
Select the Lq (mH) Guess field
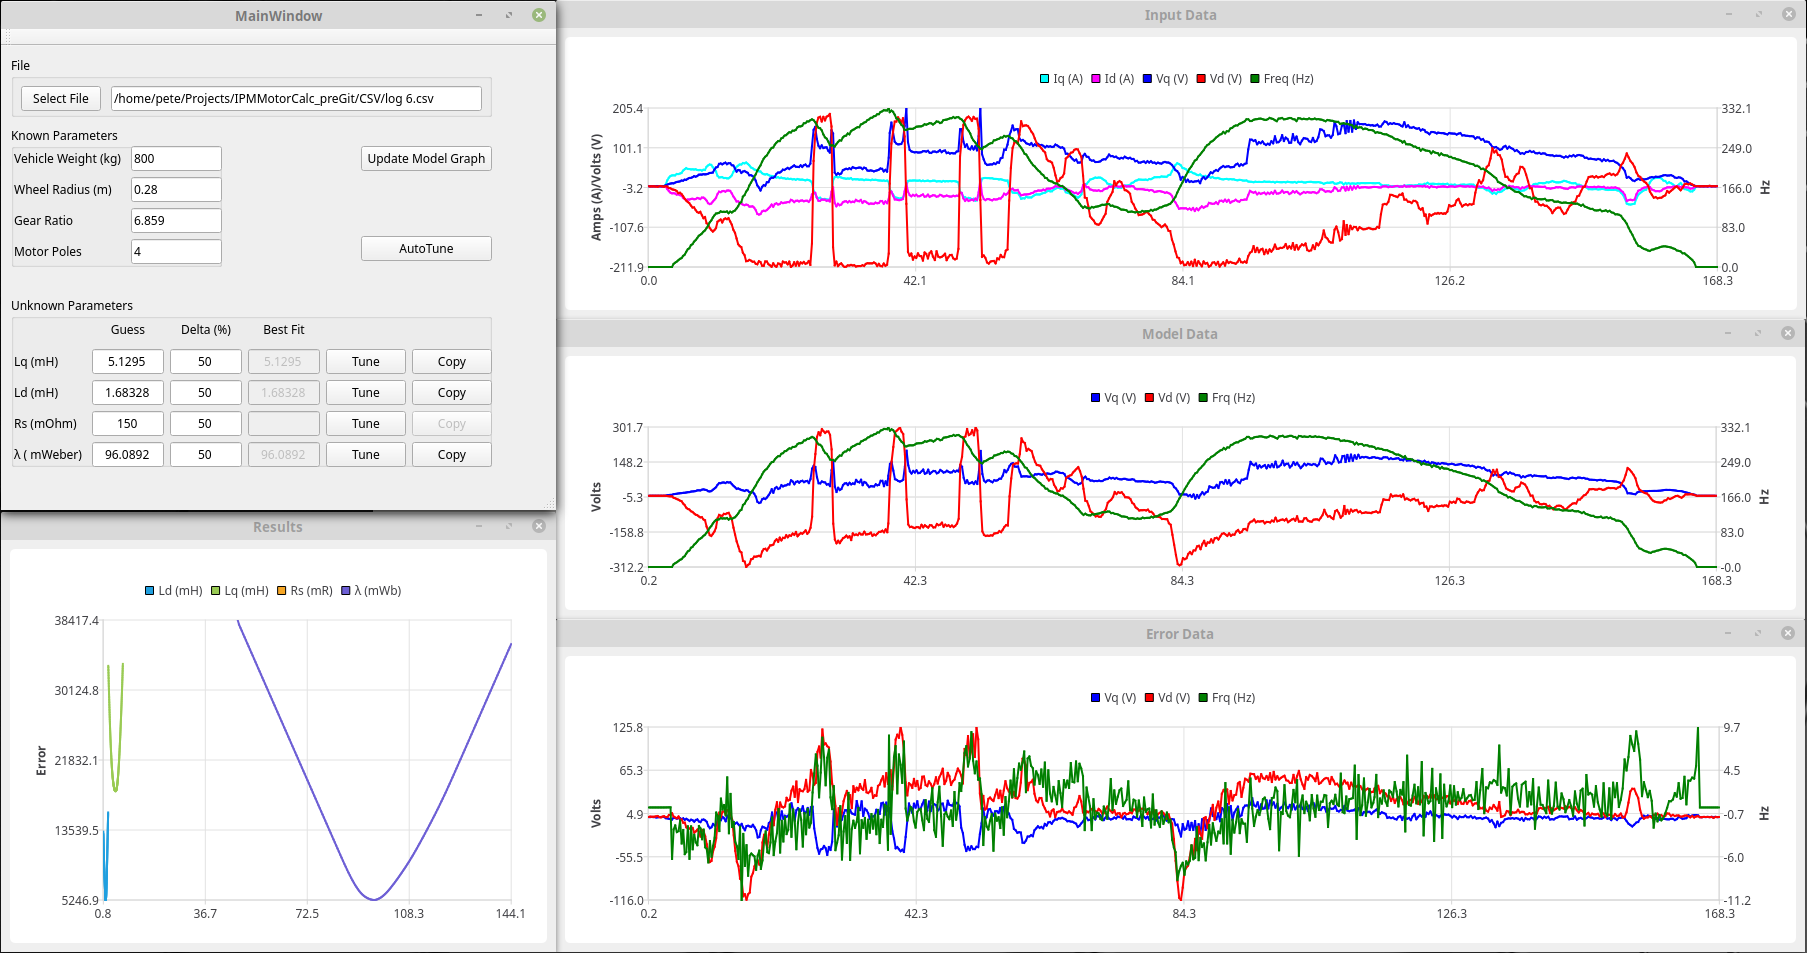[x=127, y=362]
